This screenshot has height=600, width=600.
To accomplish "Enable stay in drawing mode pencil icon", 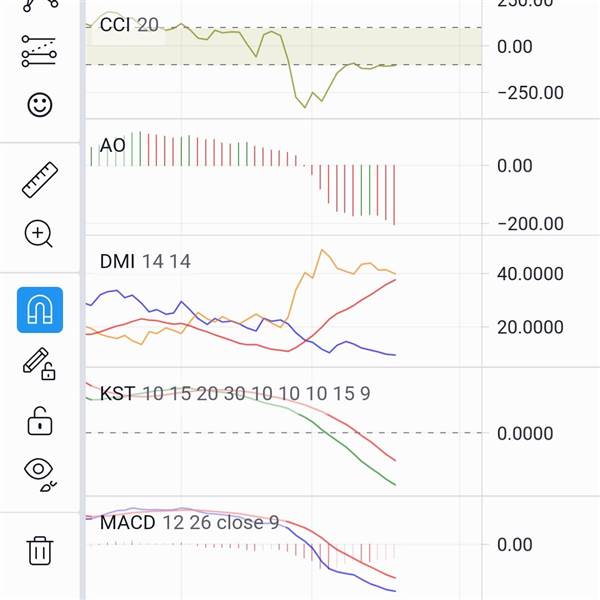I will 39,364.
